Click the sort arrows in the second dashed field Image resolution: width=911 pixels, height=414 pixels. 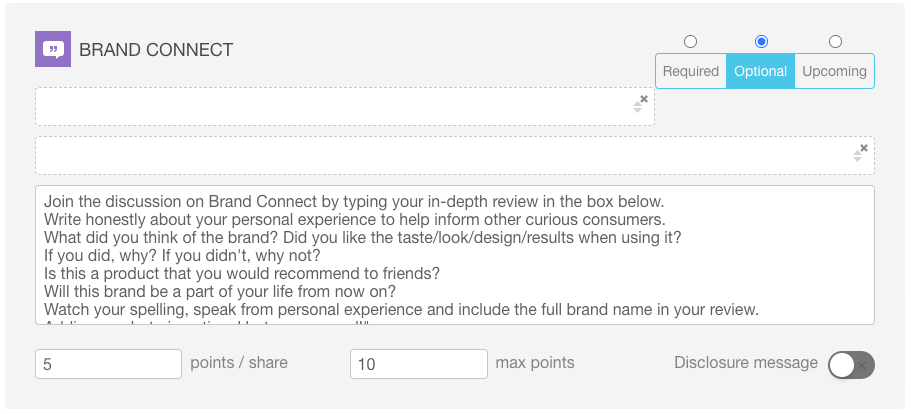coord(858,156)
